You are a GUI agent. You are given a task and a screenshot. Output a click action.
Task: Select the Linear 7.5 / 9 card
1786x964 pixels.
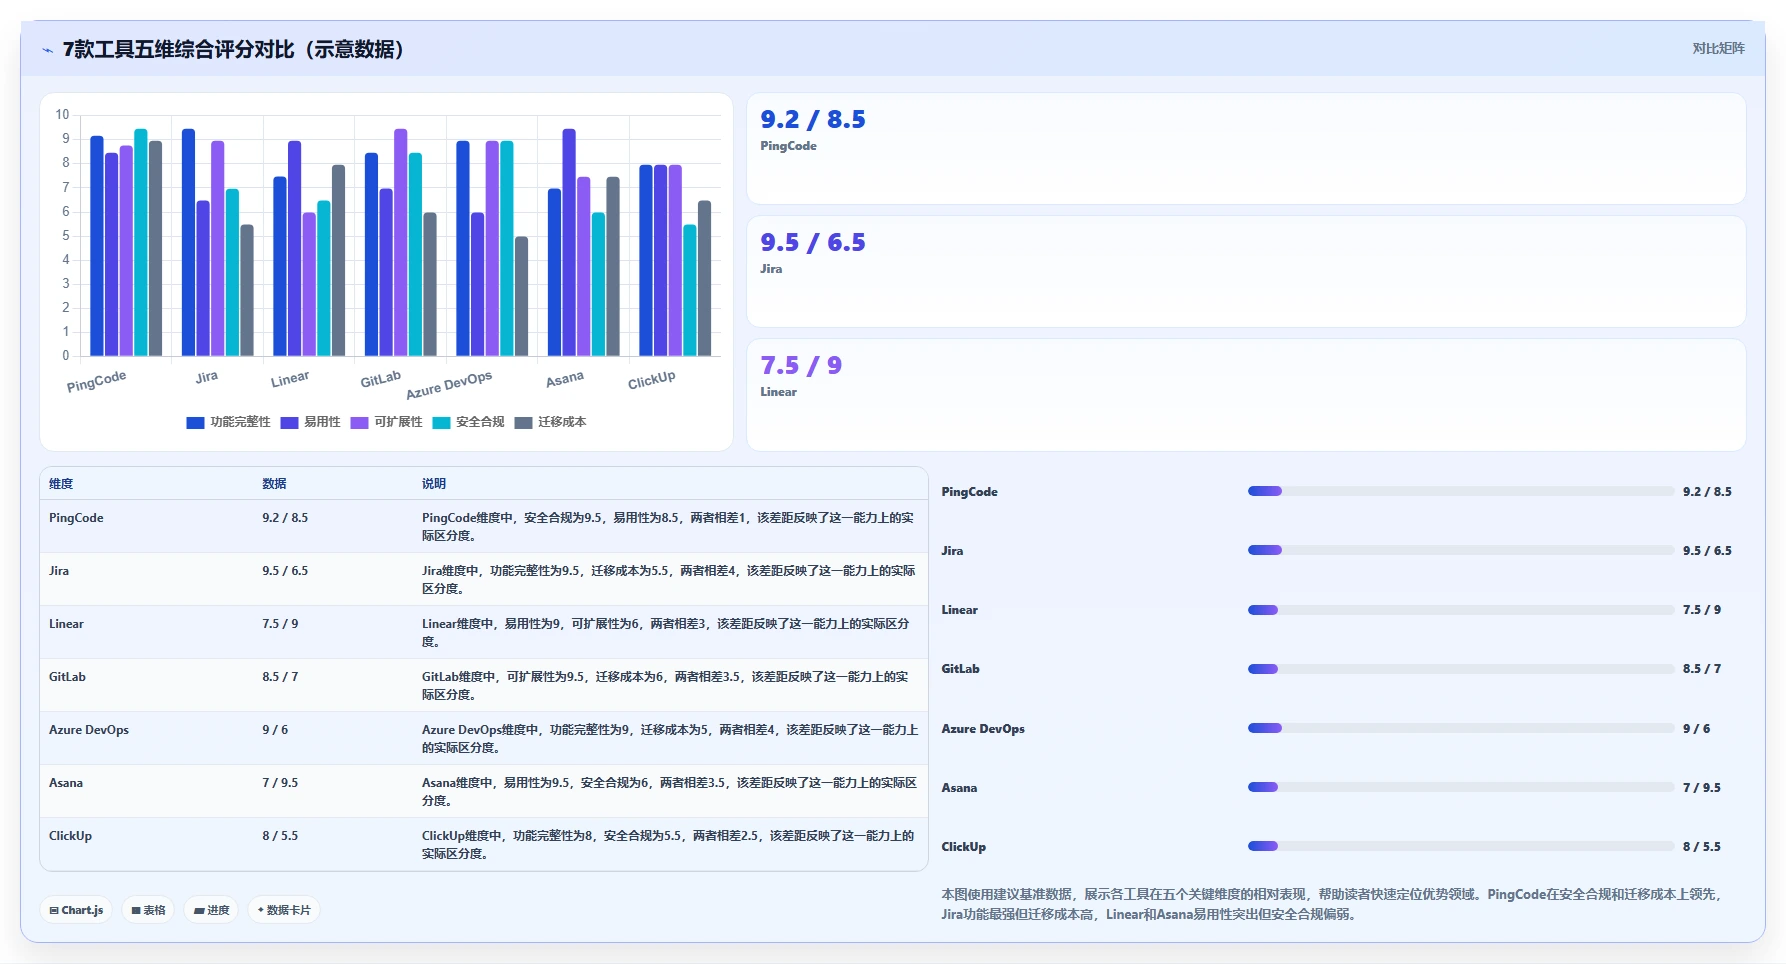pyautogui.click(x=1246, y=395)
